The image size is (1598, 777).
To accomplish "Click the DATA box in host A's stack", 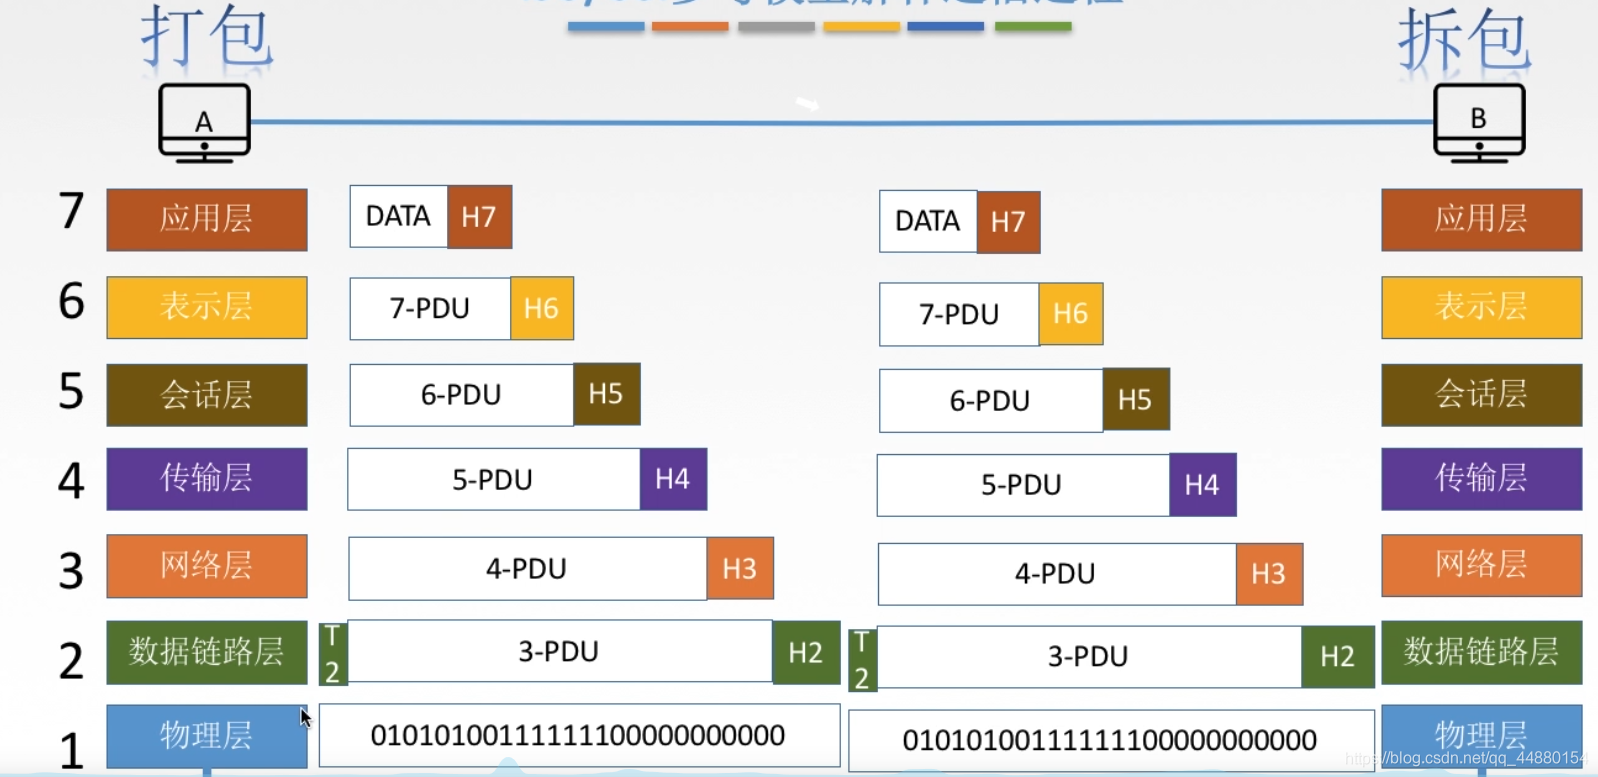I will coord(399,216).
